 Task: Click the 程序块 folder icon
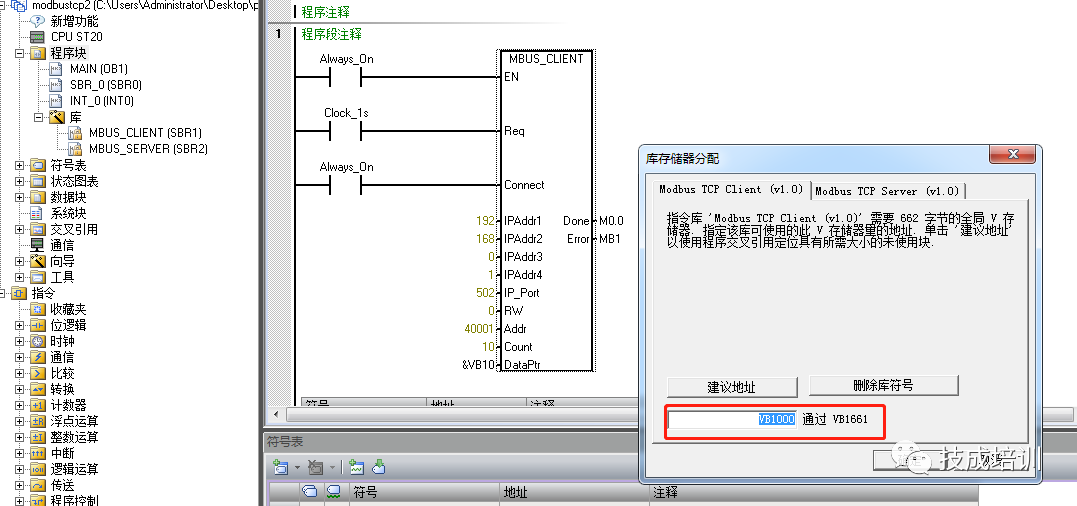click(37, 53)
